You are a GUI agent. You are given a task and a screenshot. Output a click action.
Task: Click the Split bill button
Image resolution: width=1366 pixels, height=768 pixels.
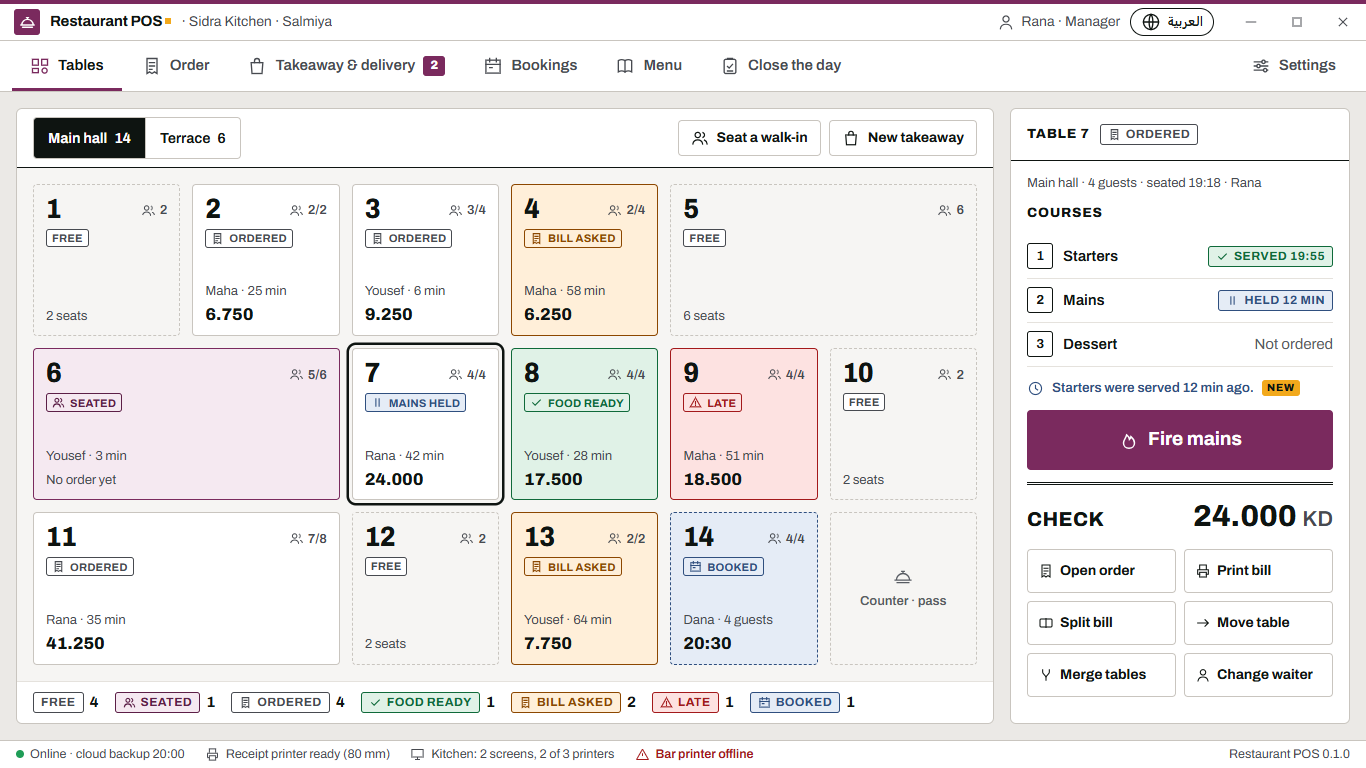(x=1101, y=623)
